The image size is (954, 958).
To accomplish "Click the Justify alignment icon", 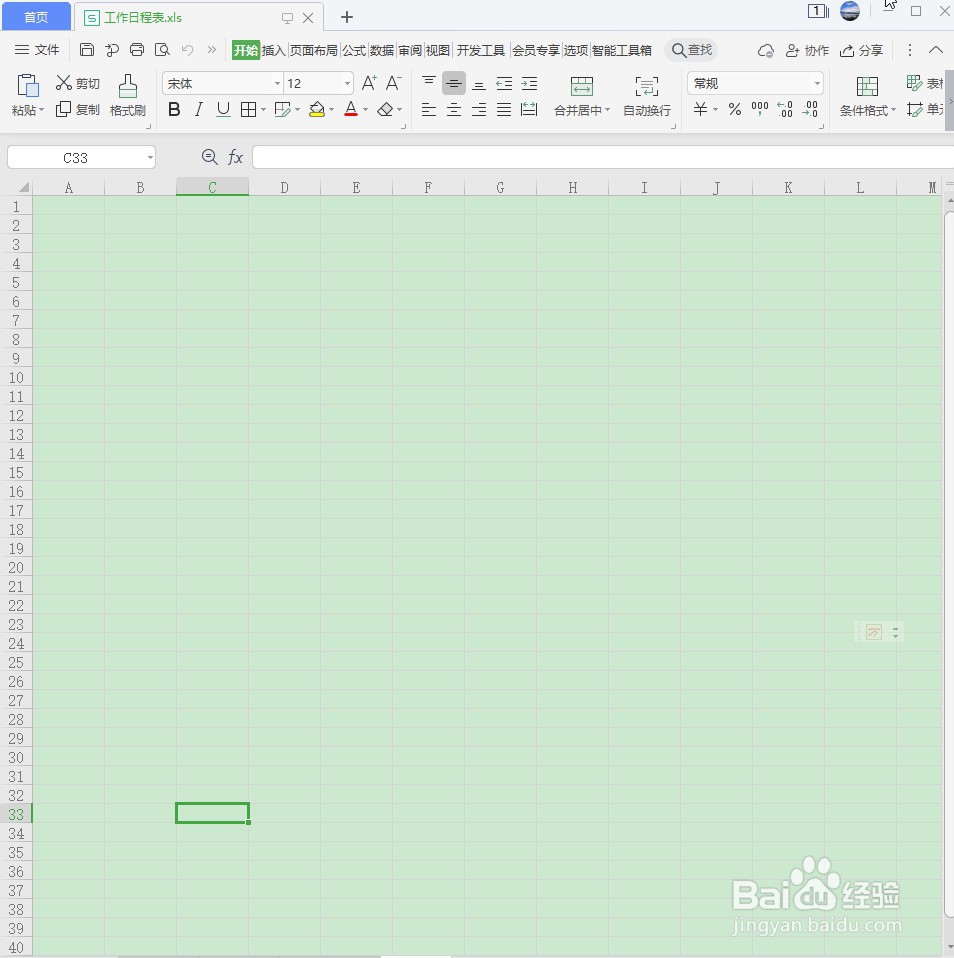I will [504, 109].
